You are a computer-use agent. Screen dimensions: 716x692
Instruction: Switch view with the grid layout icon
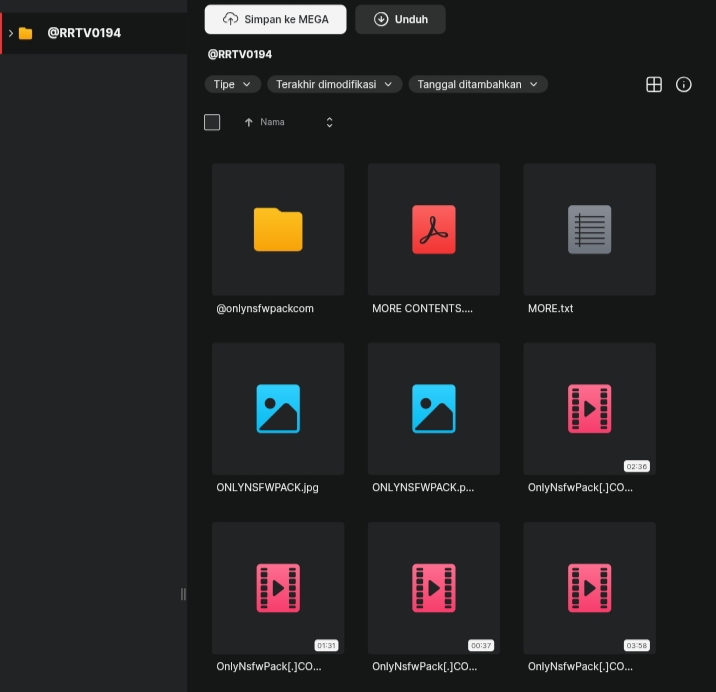click(x=654, y=85)
